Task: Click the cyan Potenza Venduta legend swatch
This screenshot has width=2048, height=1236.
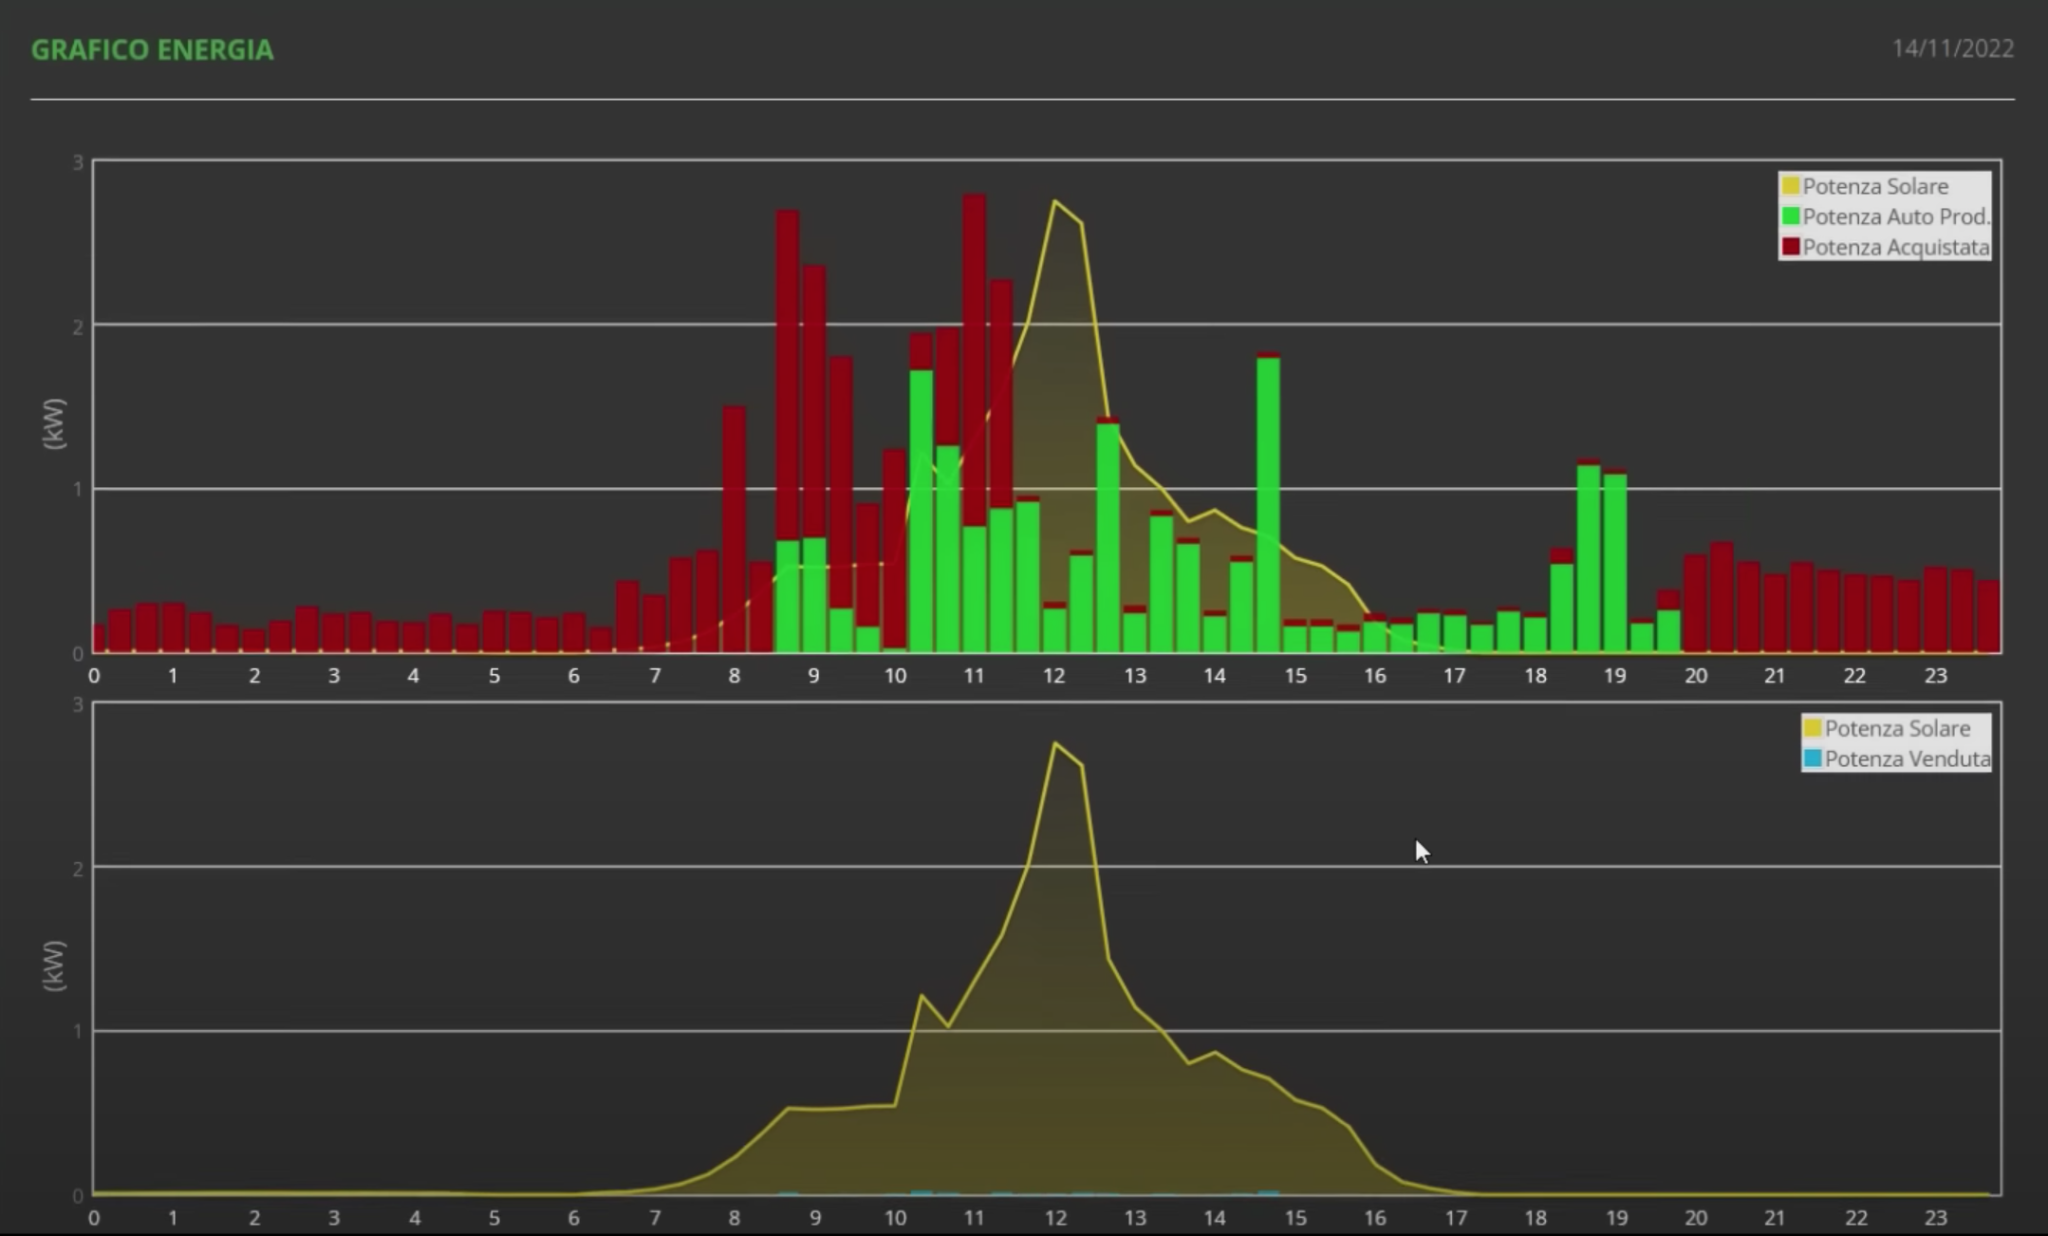Action: tap(1812, 758)
